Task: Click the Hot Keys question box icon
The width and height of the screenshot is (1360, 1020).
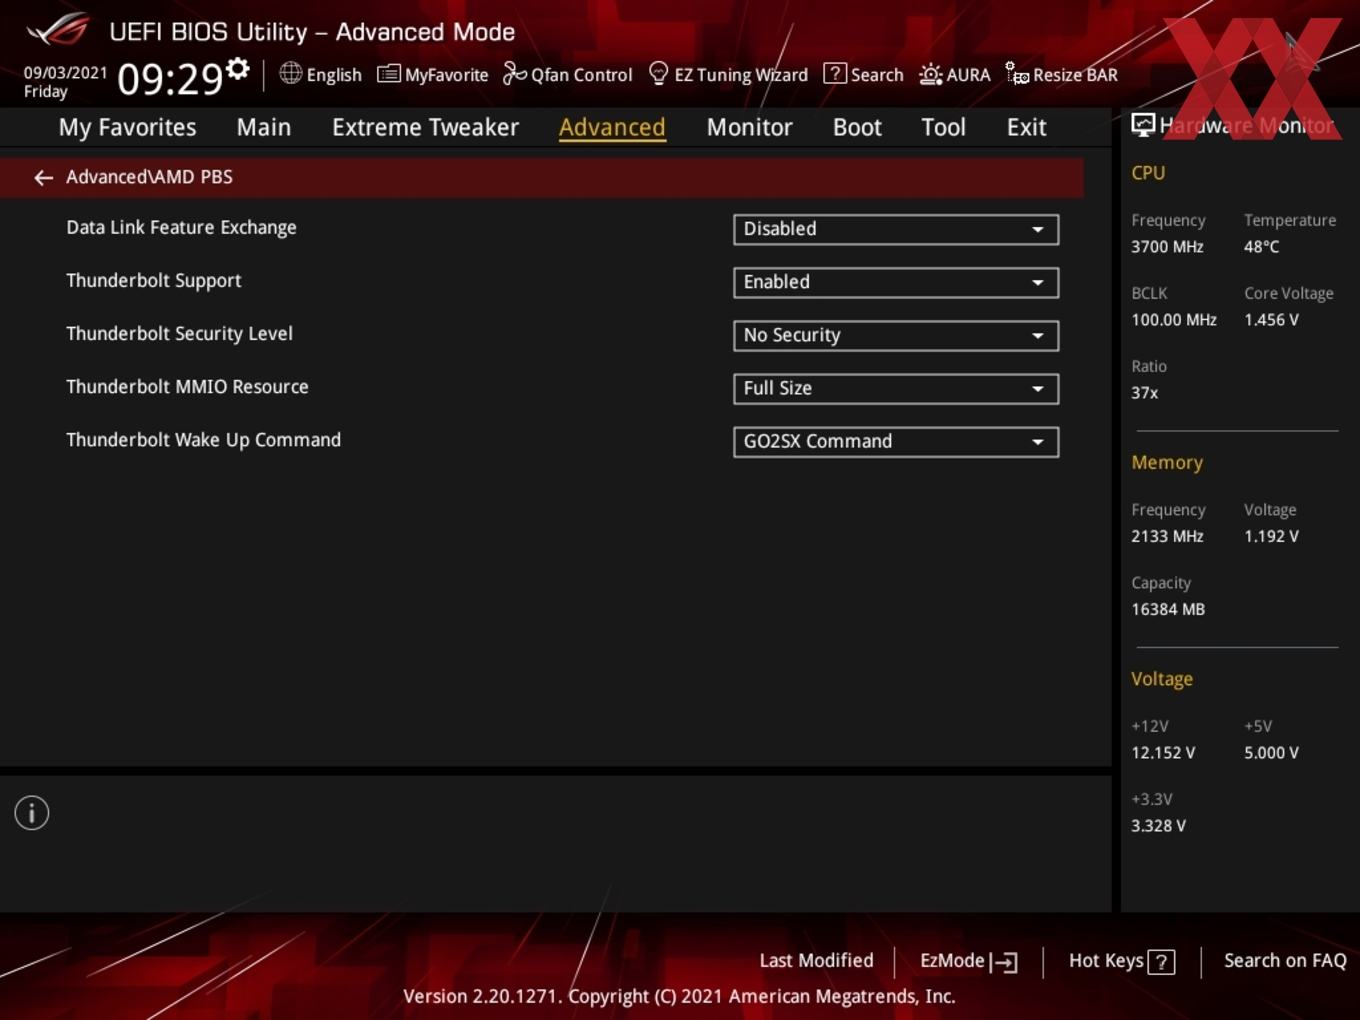Action: 1161,962
